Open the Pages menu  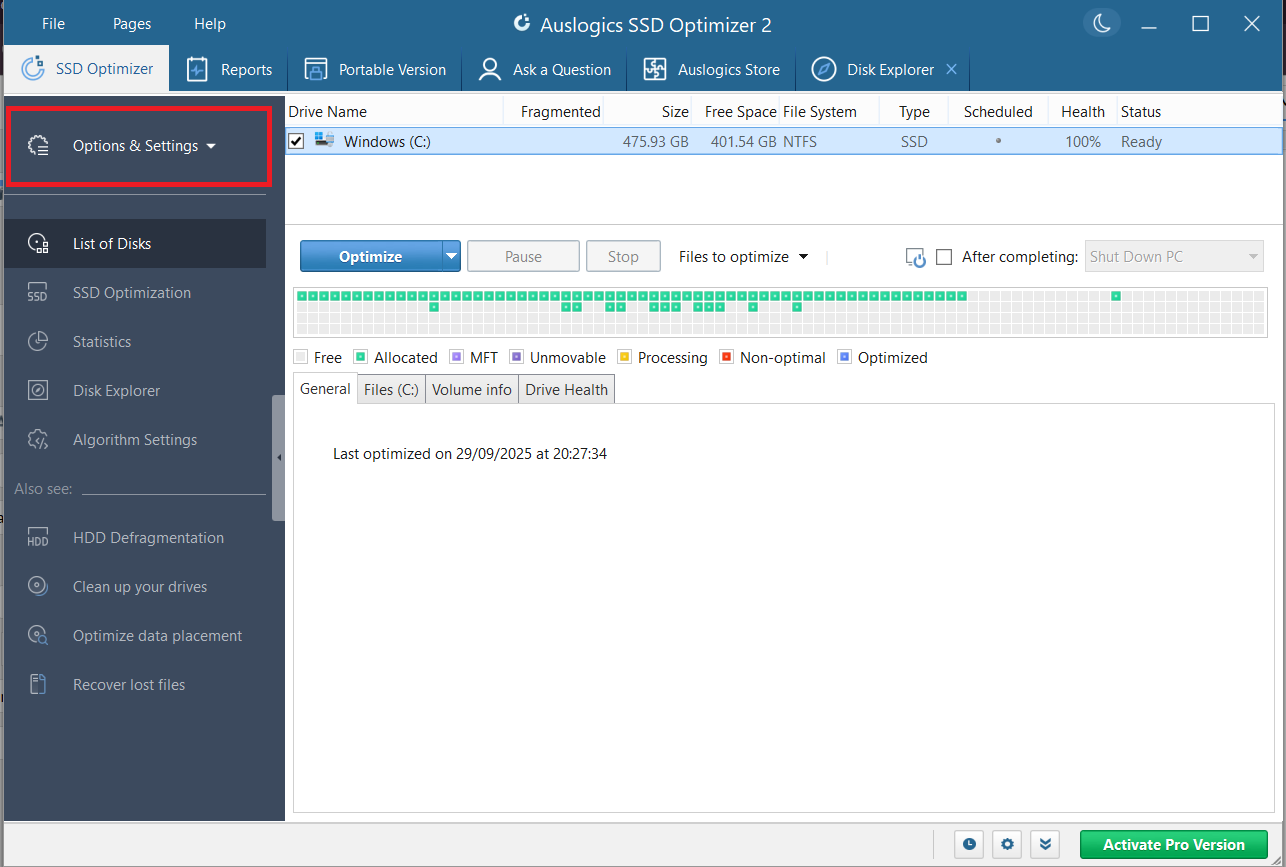pyautogui.click(x=131, y=23)
